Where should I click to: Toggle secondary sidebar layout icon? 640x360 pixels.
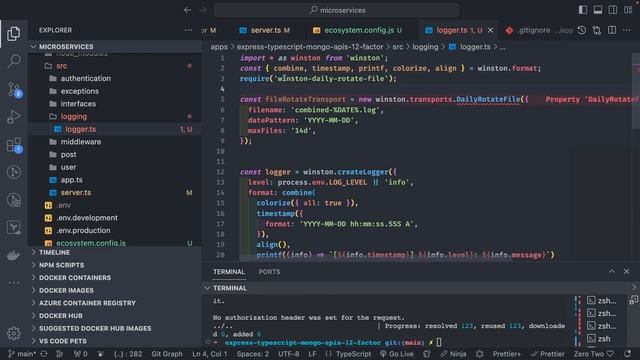(613, 10)
